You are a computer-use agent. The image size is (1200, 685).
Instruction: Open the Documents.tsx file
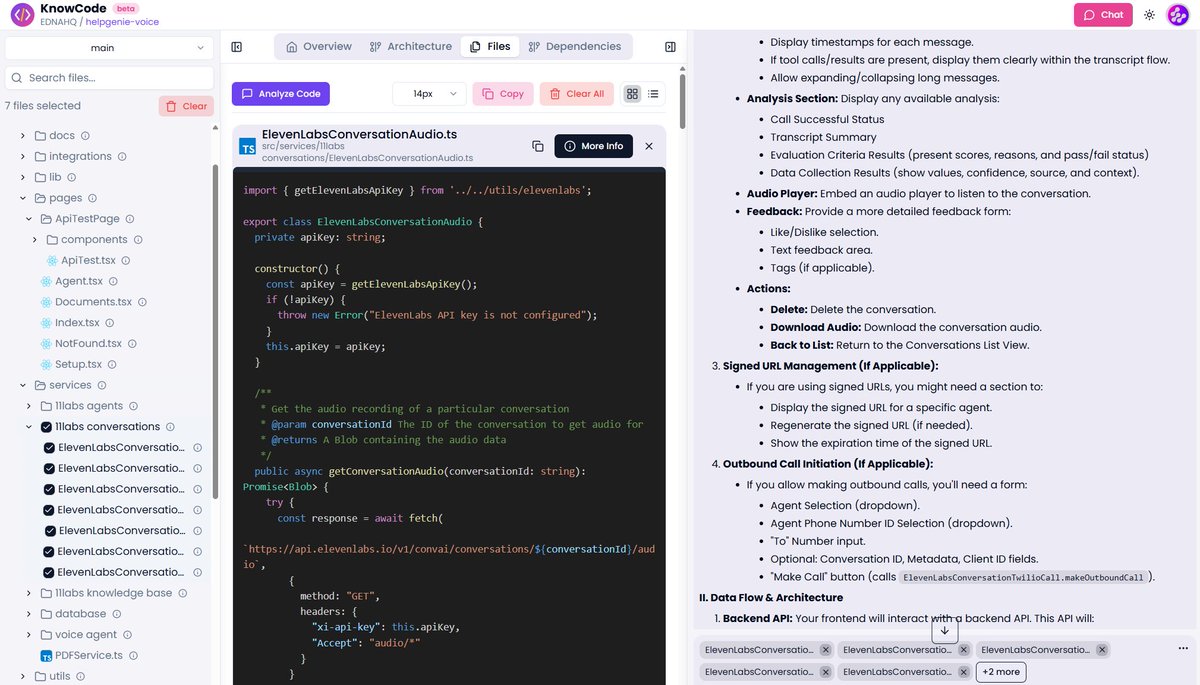point(93,302)
